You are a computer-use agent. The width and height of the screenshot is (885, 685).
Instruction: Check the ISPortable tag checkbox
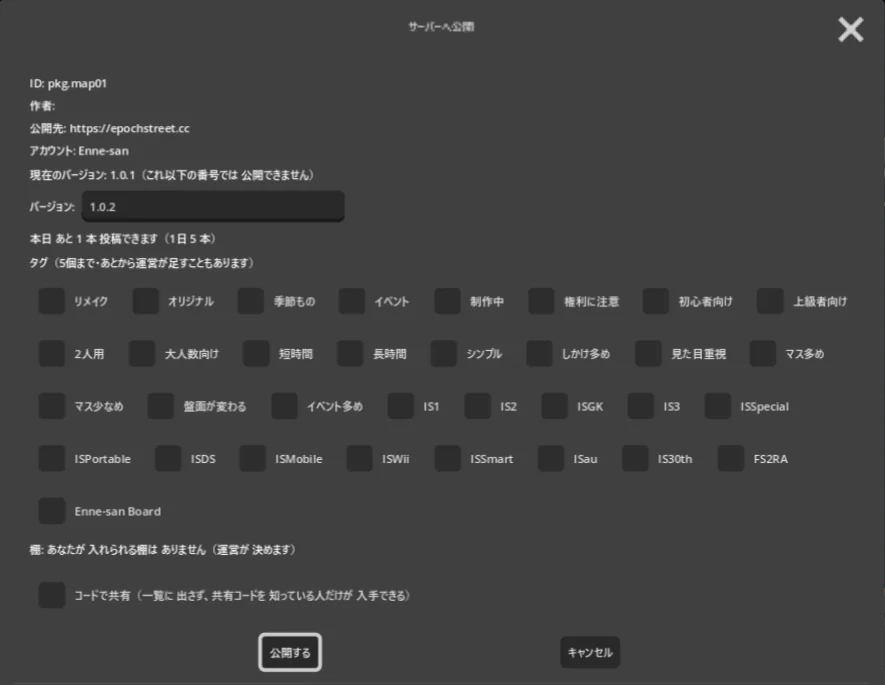[x=51, y=459]
